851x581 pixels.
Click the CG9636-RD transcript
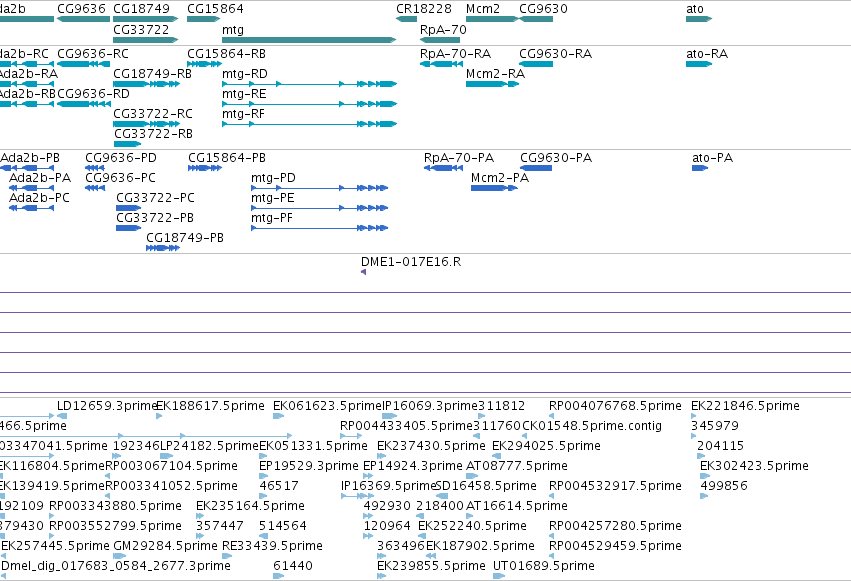84,104
